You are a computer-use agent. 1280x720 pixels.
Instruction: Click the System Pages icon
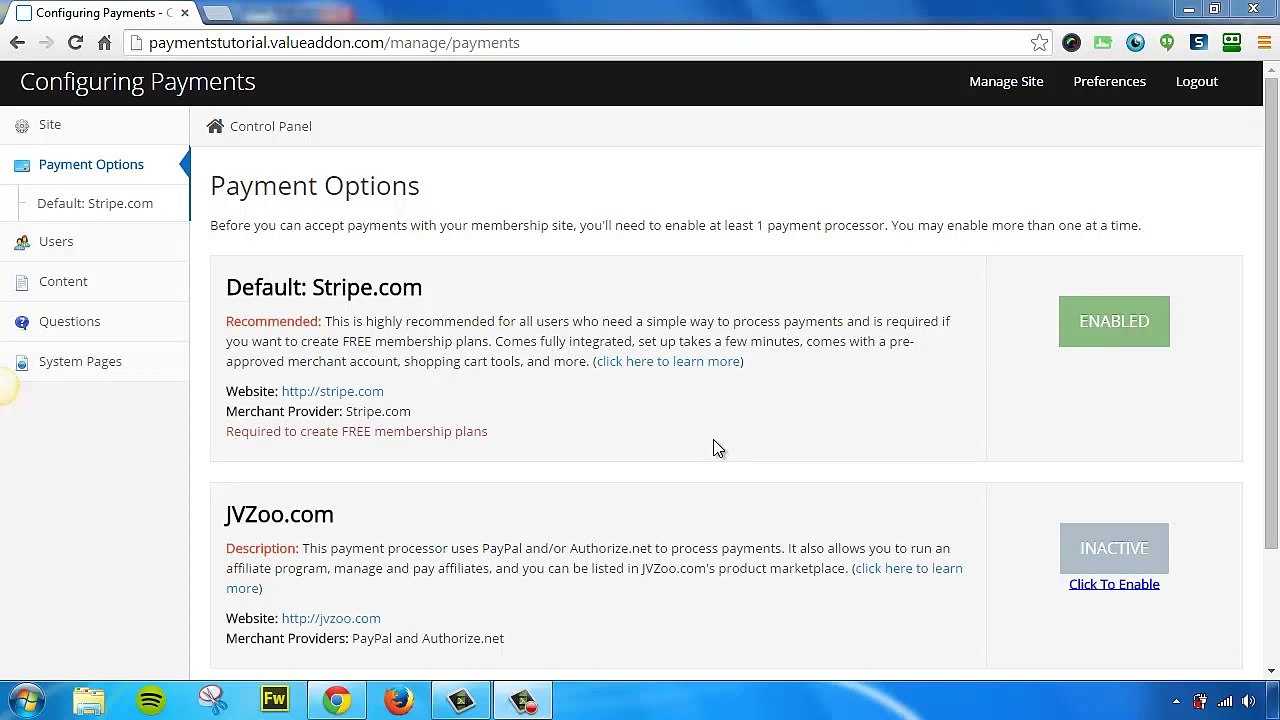(22, 362)
